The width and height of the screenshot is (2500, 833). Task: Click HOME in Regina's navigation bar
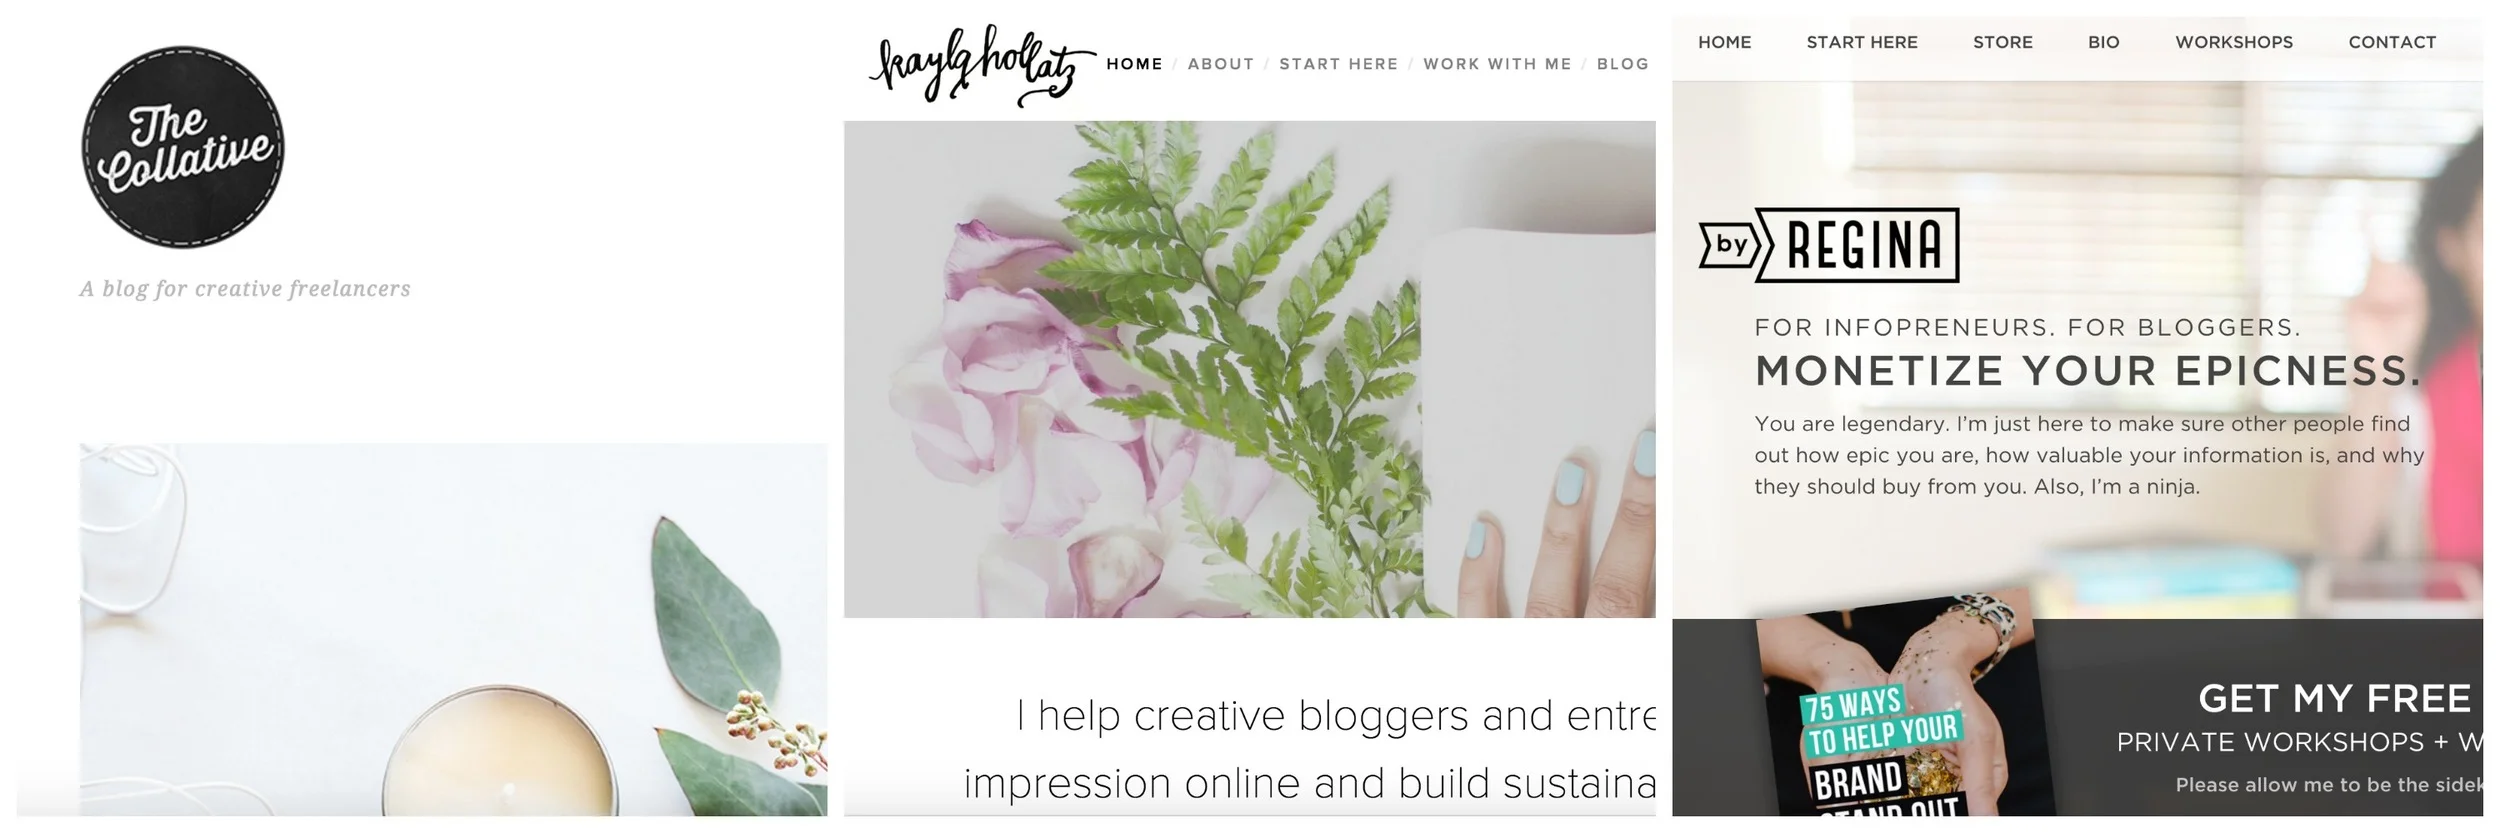(x=1724, y=42)
